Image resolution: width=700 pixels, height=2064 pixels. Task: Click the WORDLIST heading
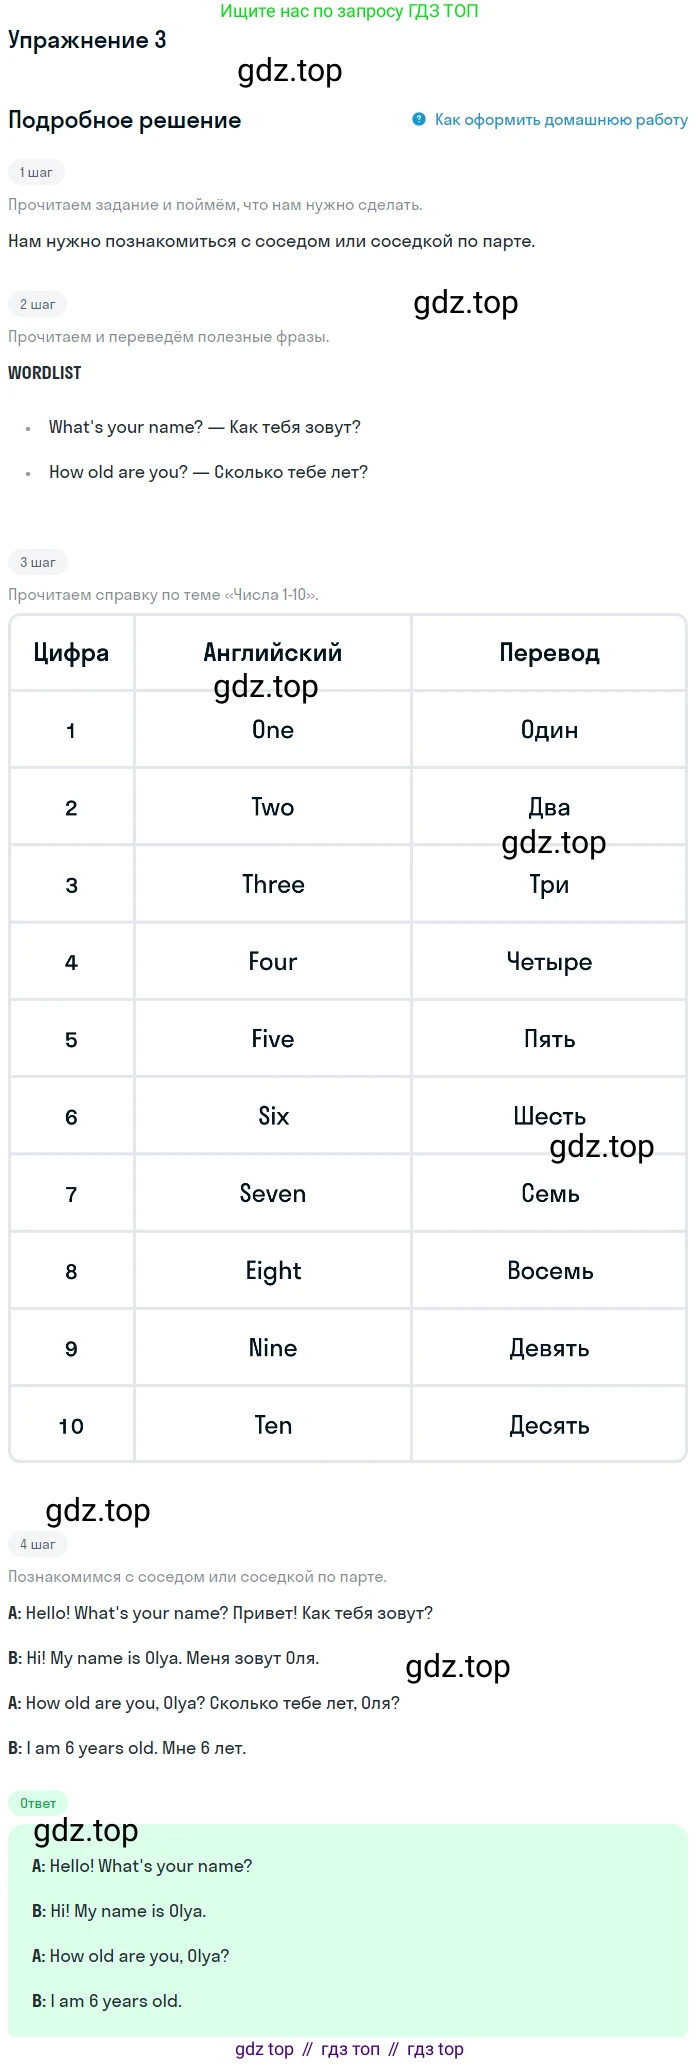(x=45, y=372)
